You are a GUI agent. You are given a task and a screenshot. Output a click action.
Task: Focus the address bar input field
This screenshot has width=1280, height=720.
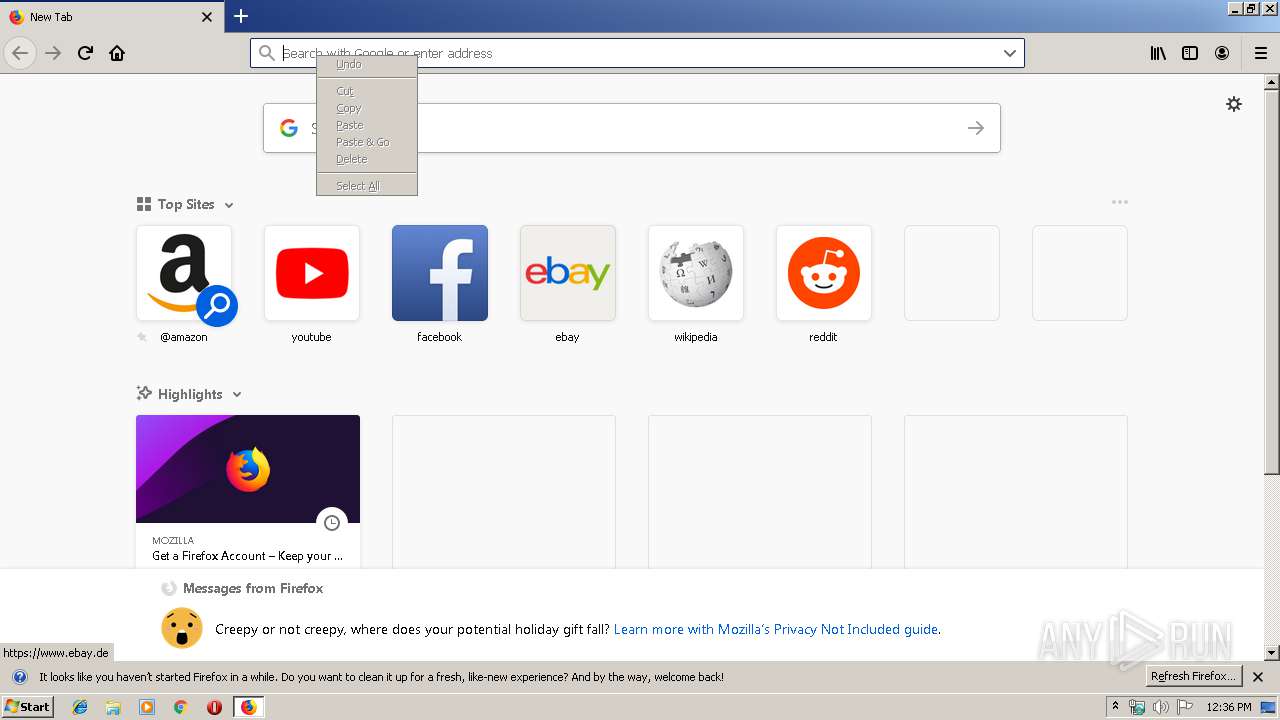click(x=637, y=53)
